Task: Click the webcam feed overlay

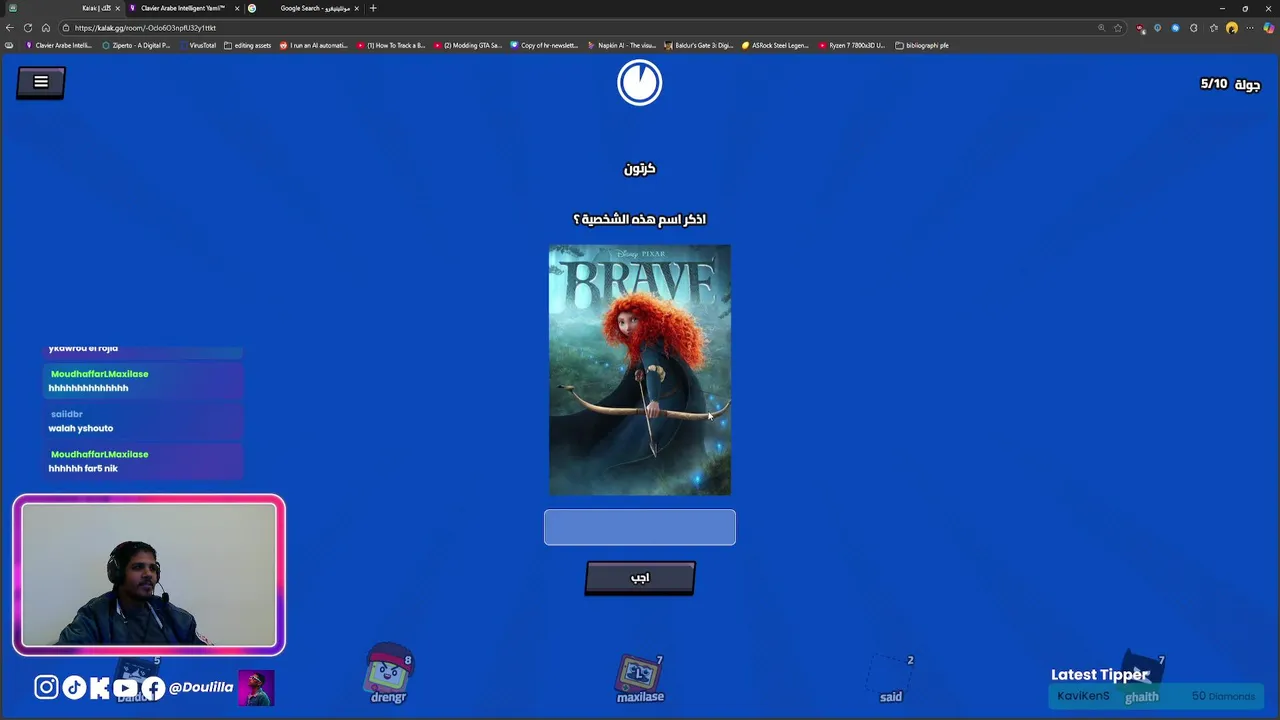Action: point(149,575)
